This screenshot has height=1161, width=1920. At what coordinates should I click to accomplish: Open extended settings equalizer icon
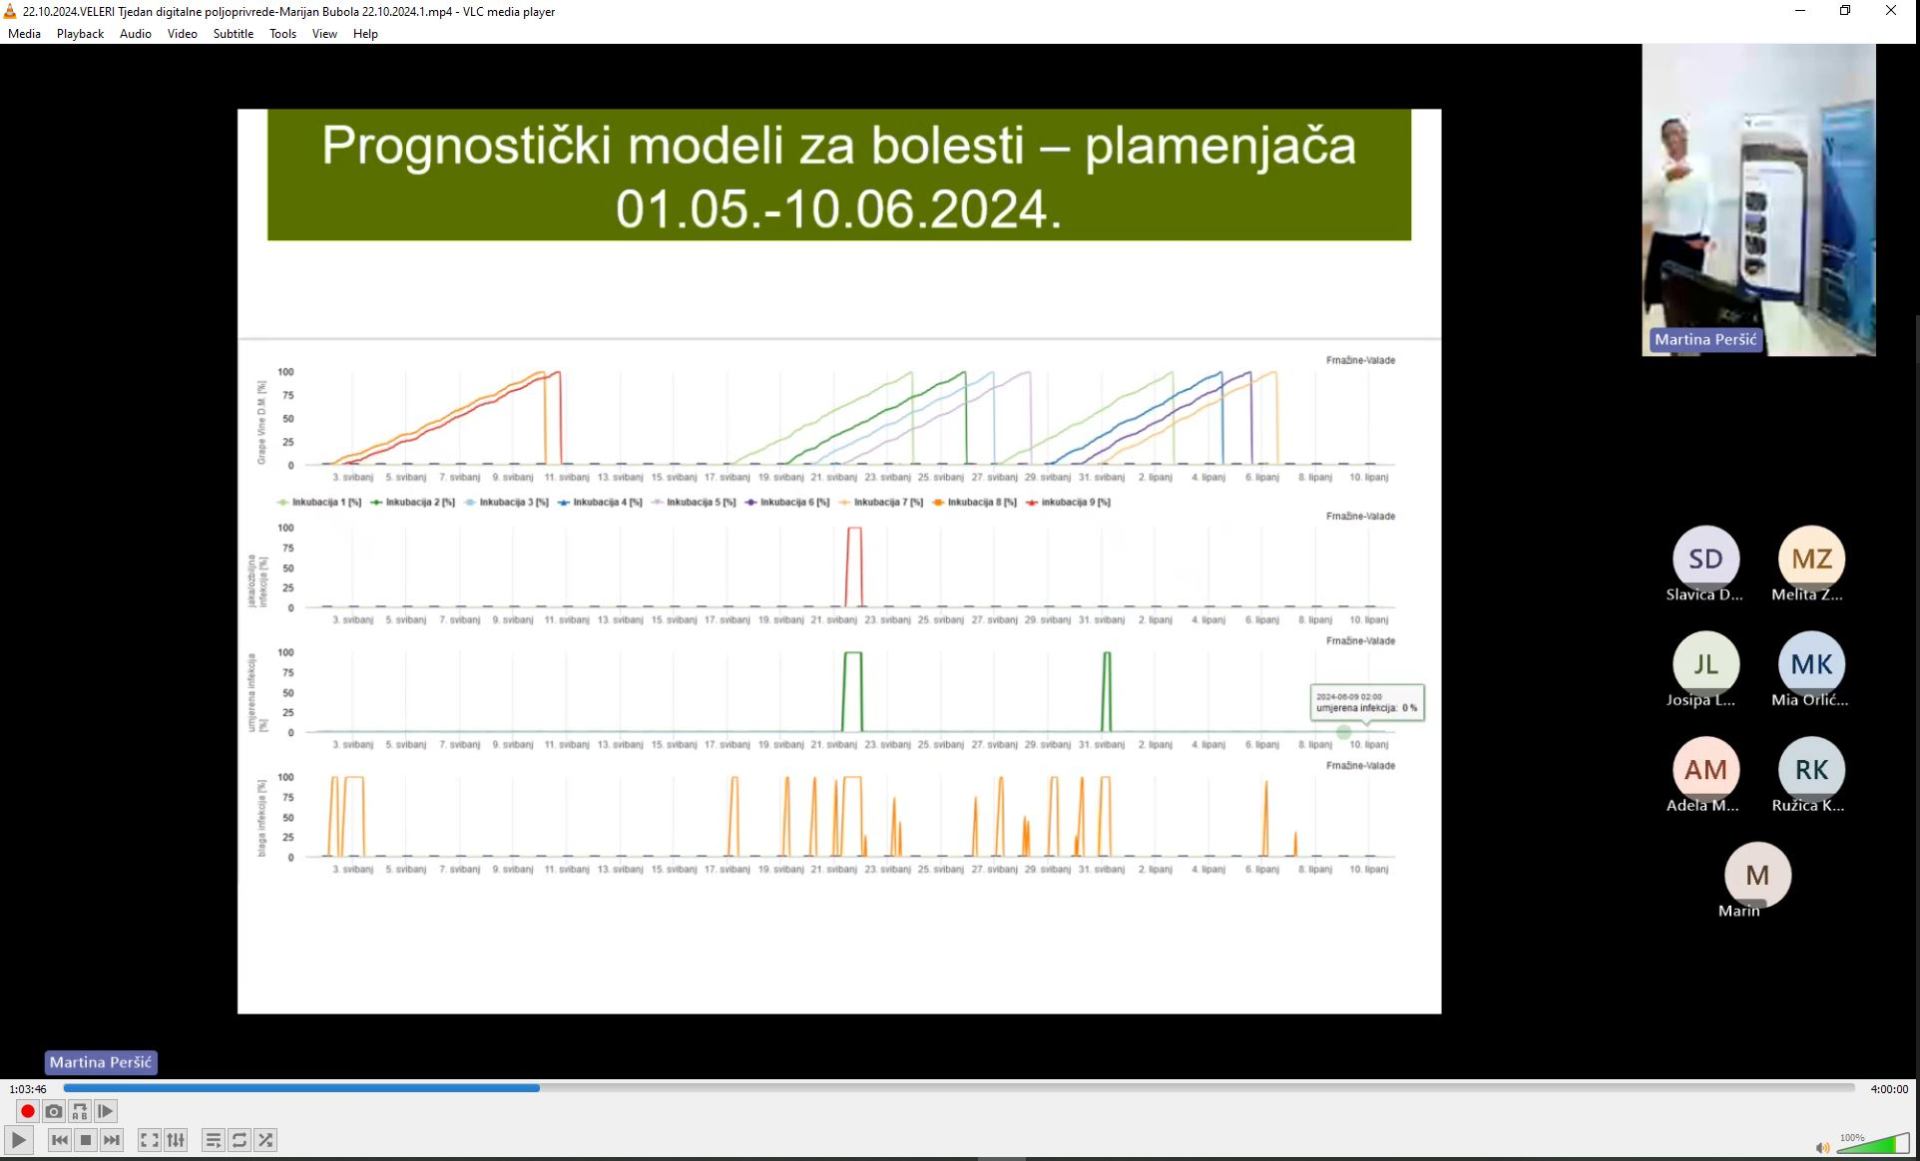[176, 1140]
